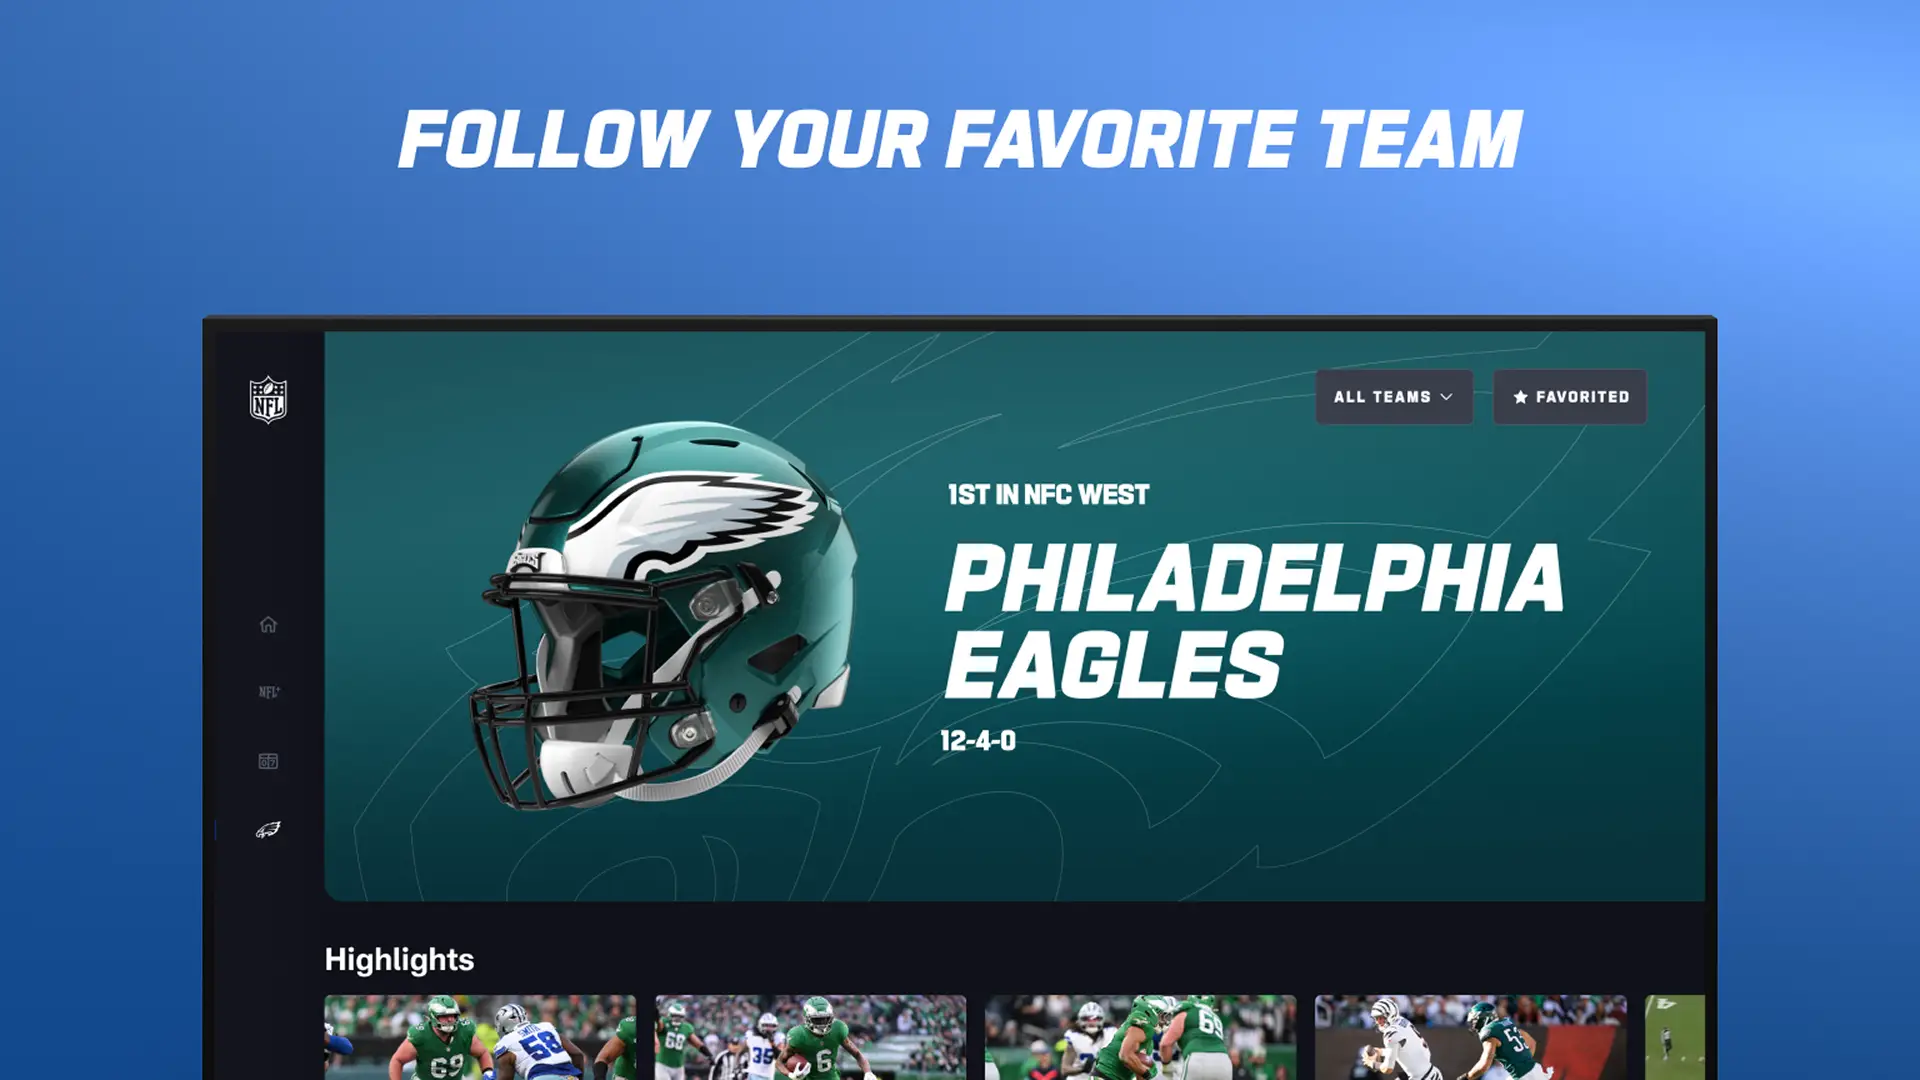Open the partially visible fifth highlight thumbnail
This screenshot has height=1080, width=1920.
pyautogui.click(x=1675, y=1037)
